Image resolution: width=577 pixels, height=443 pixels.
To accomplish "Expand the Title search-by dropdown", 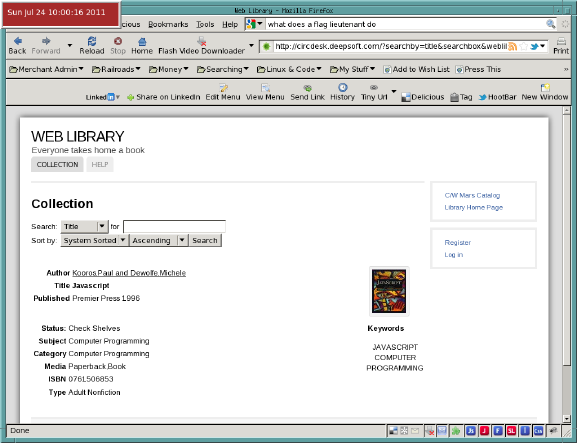I will 85,226.
